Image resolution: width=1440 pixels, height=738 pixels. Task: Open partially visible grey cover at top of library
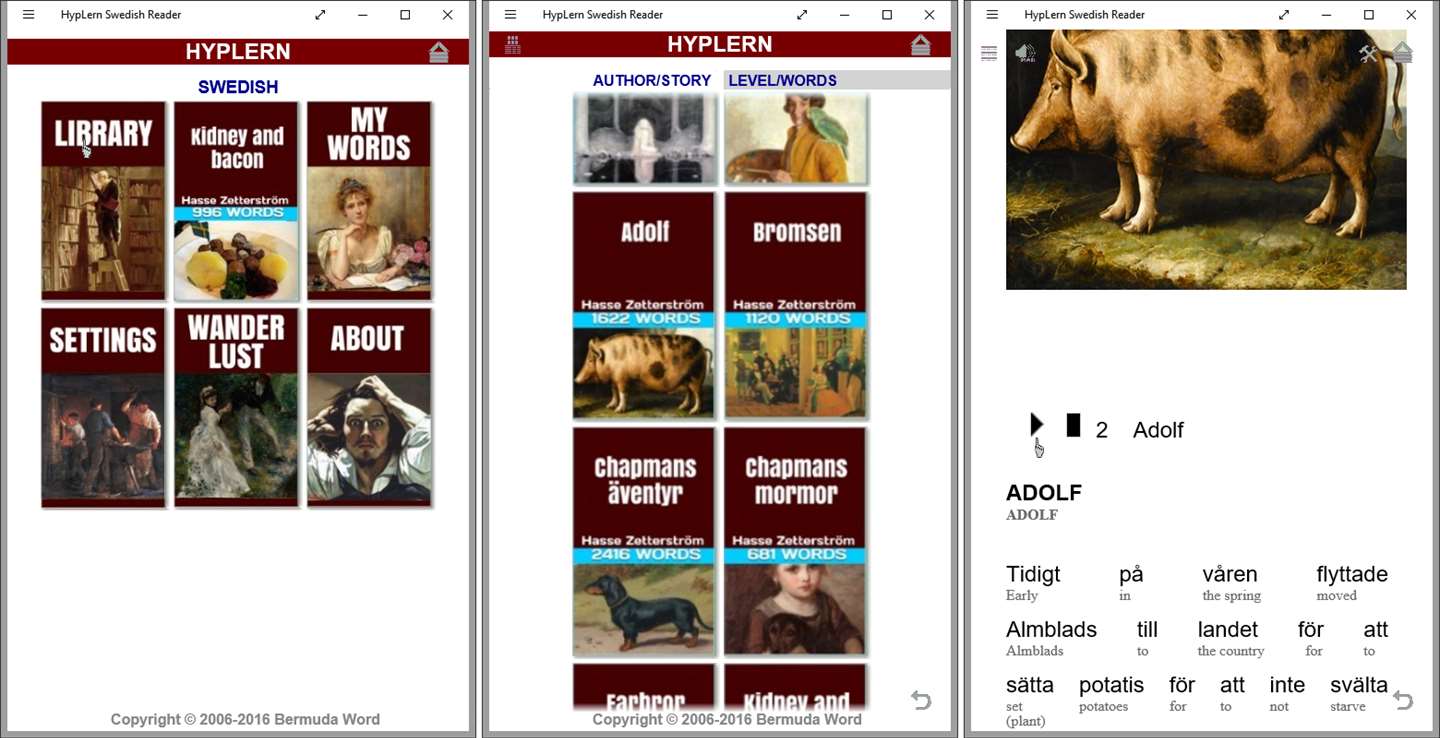click(x=644, y=139)
